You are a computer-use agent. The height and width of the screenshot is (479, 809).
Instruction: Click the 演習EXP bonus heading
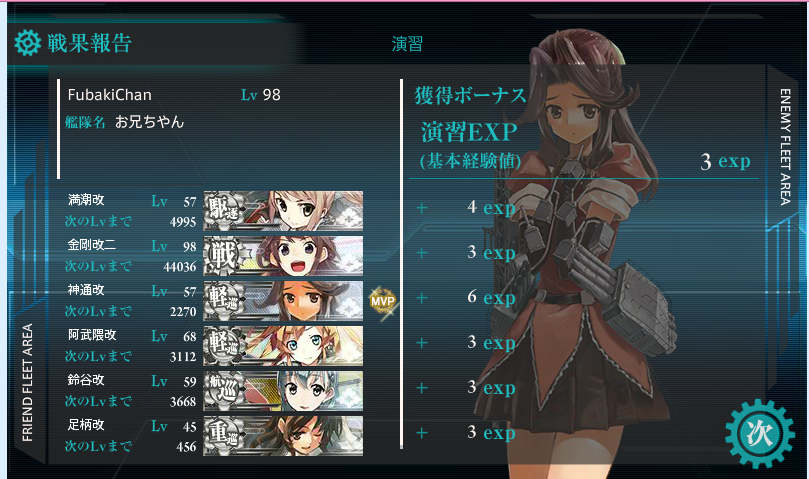[x=469, y=132]
